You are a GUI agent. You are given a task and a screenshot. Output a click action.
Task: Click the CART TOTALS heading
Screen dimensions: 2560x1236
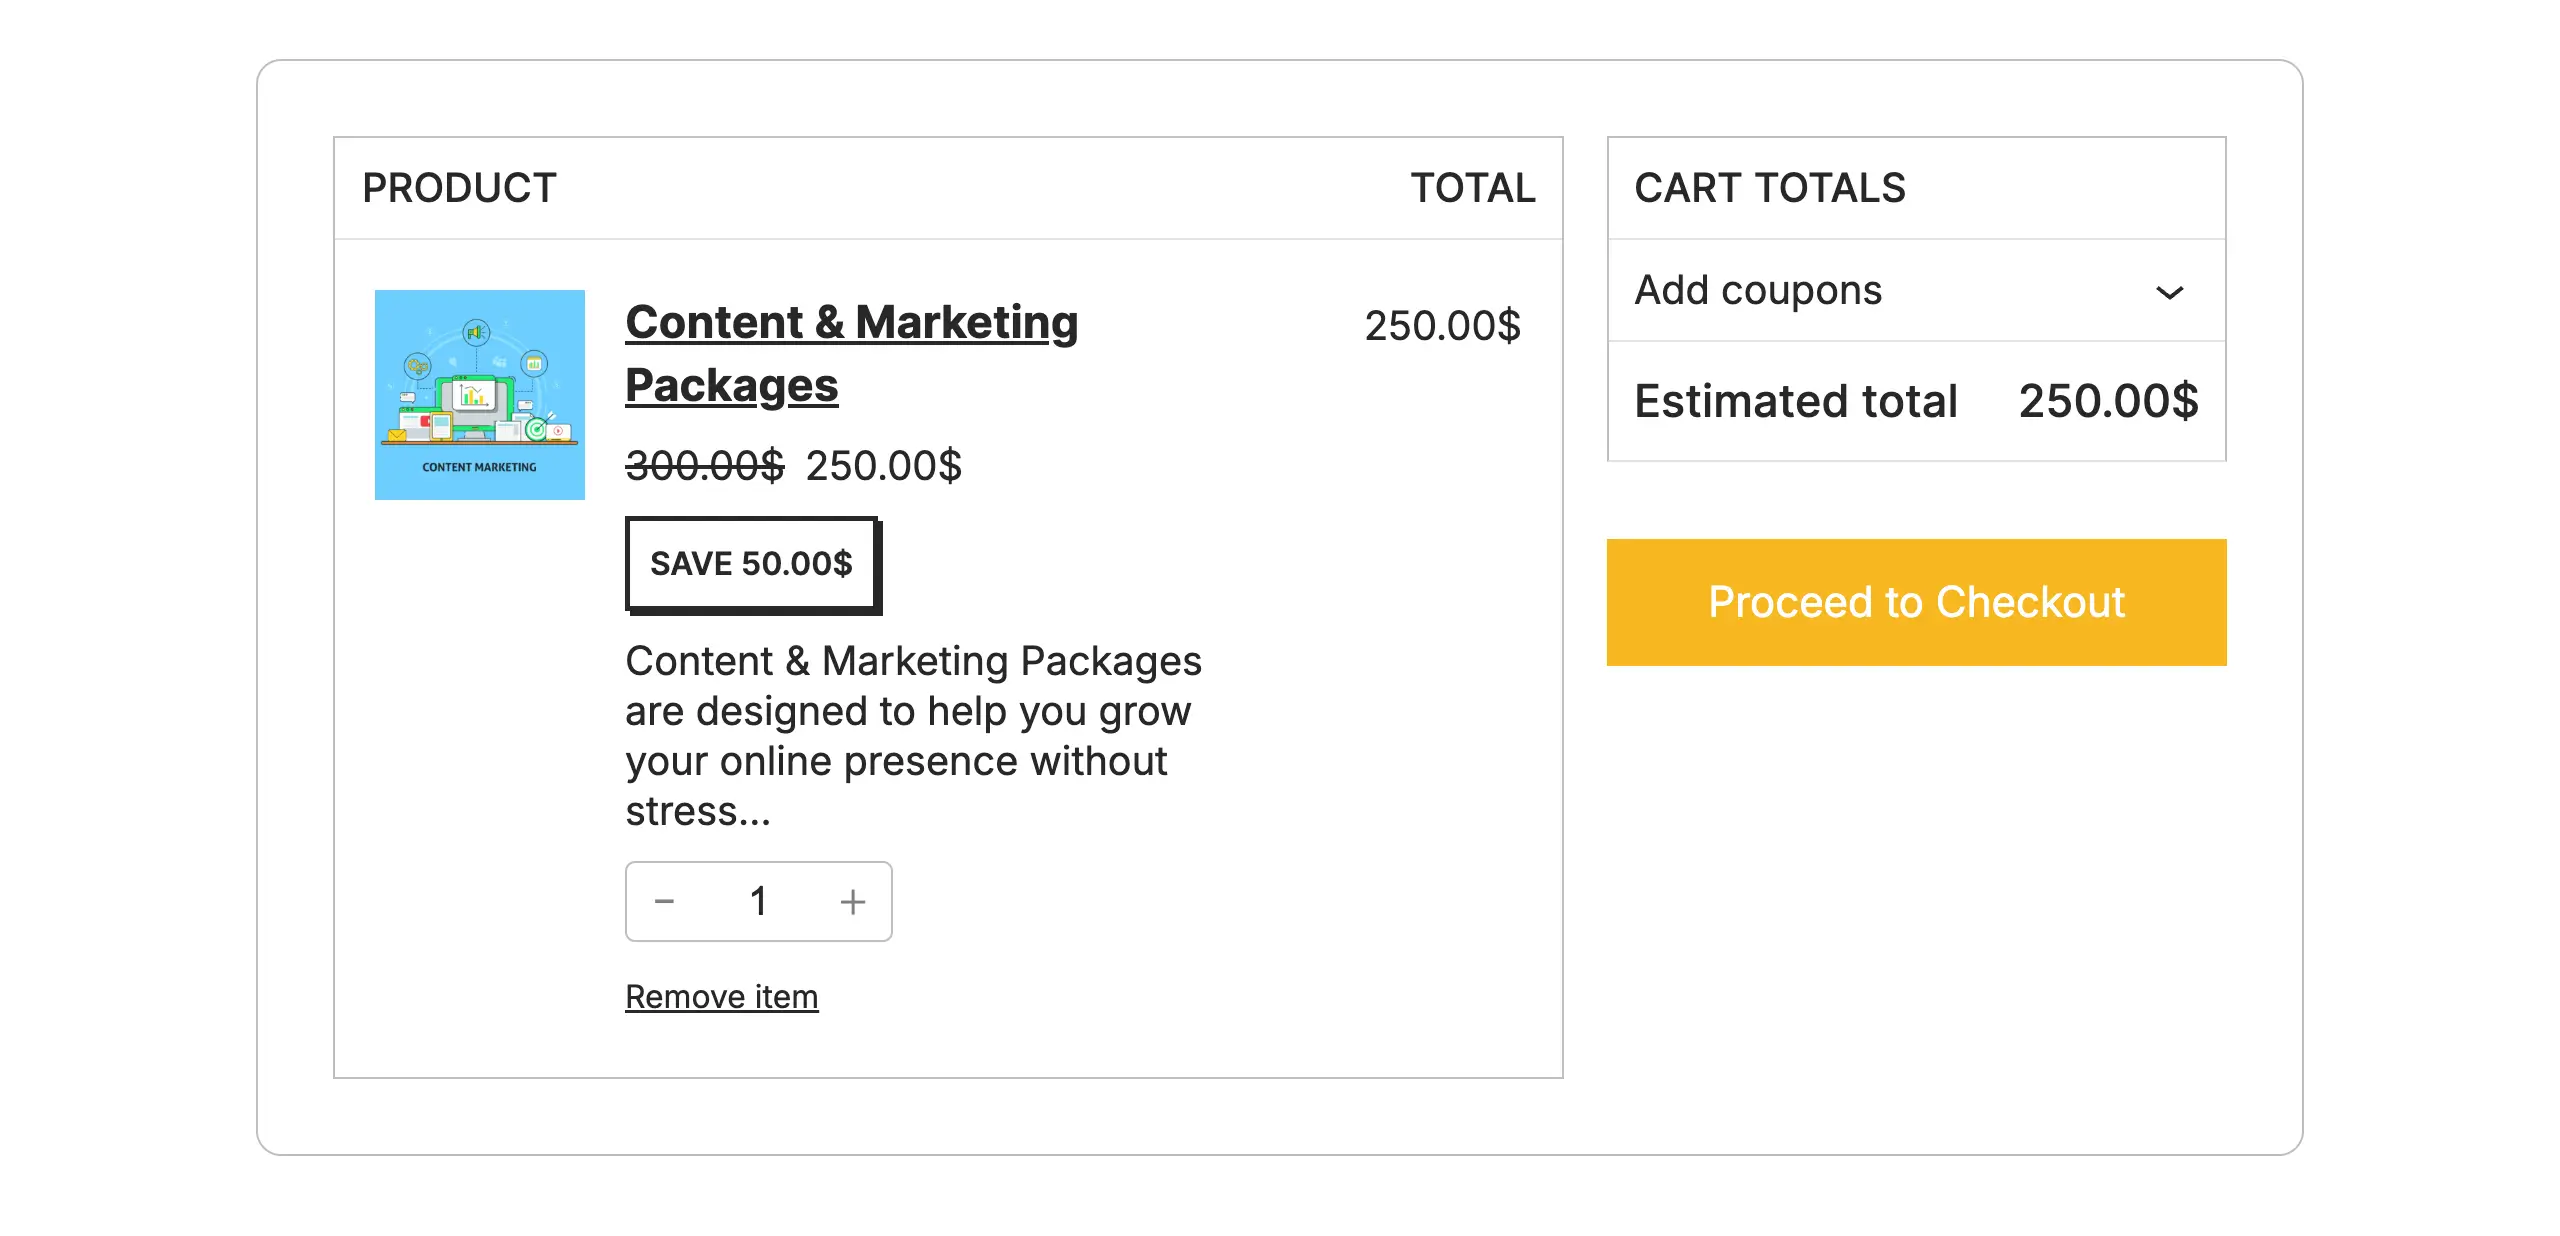(x=1769, y=188)
